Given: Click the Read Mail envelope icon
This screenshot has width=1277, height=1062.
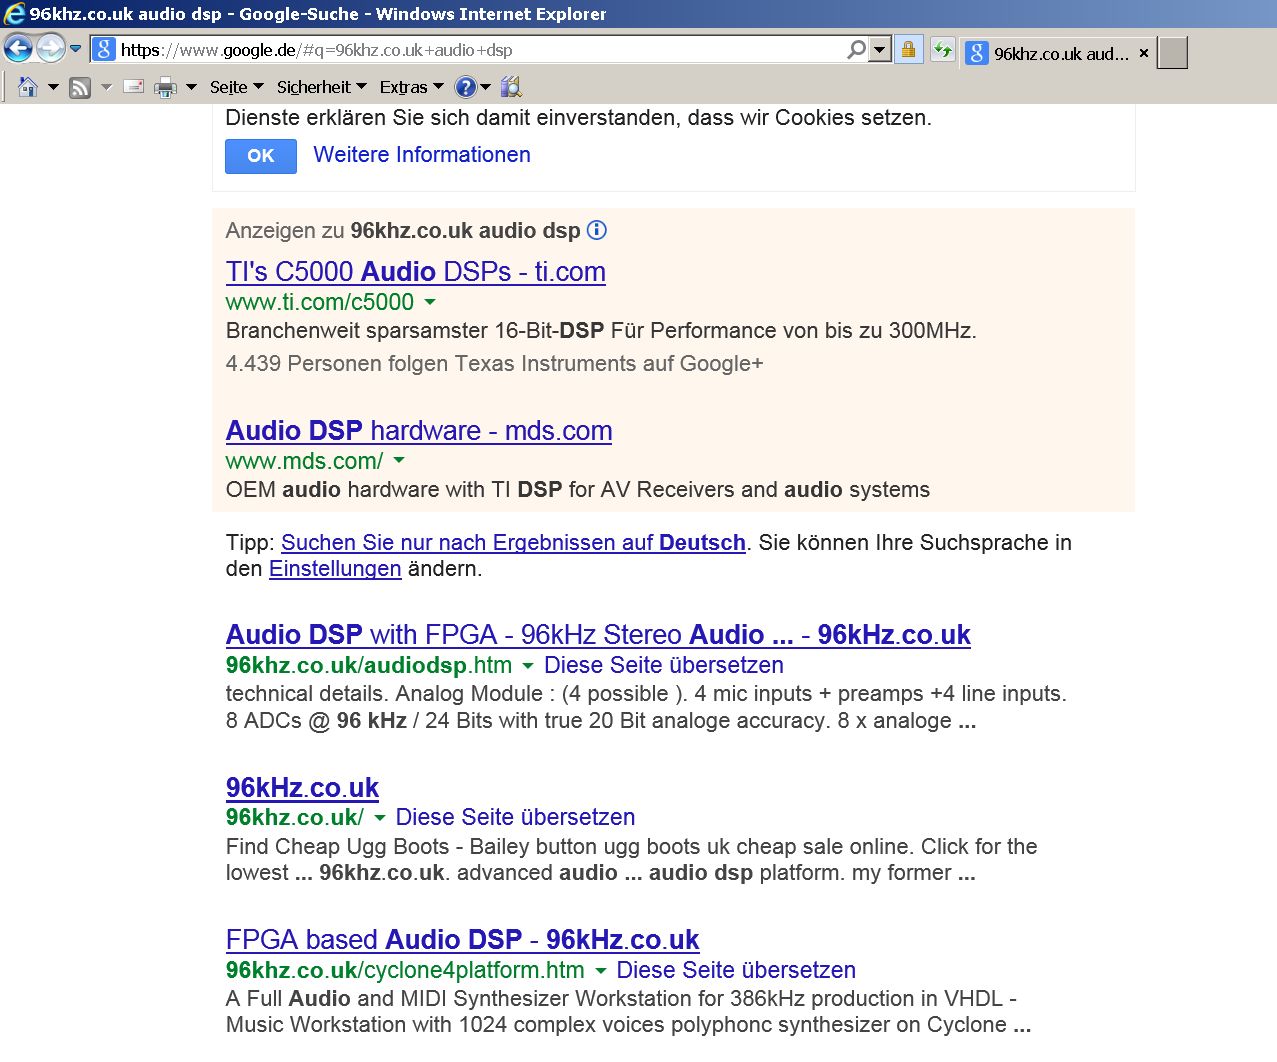Looking at the screenshot, I should tap(134, 87).
